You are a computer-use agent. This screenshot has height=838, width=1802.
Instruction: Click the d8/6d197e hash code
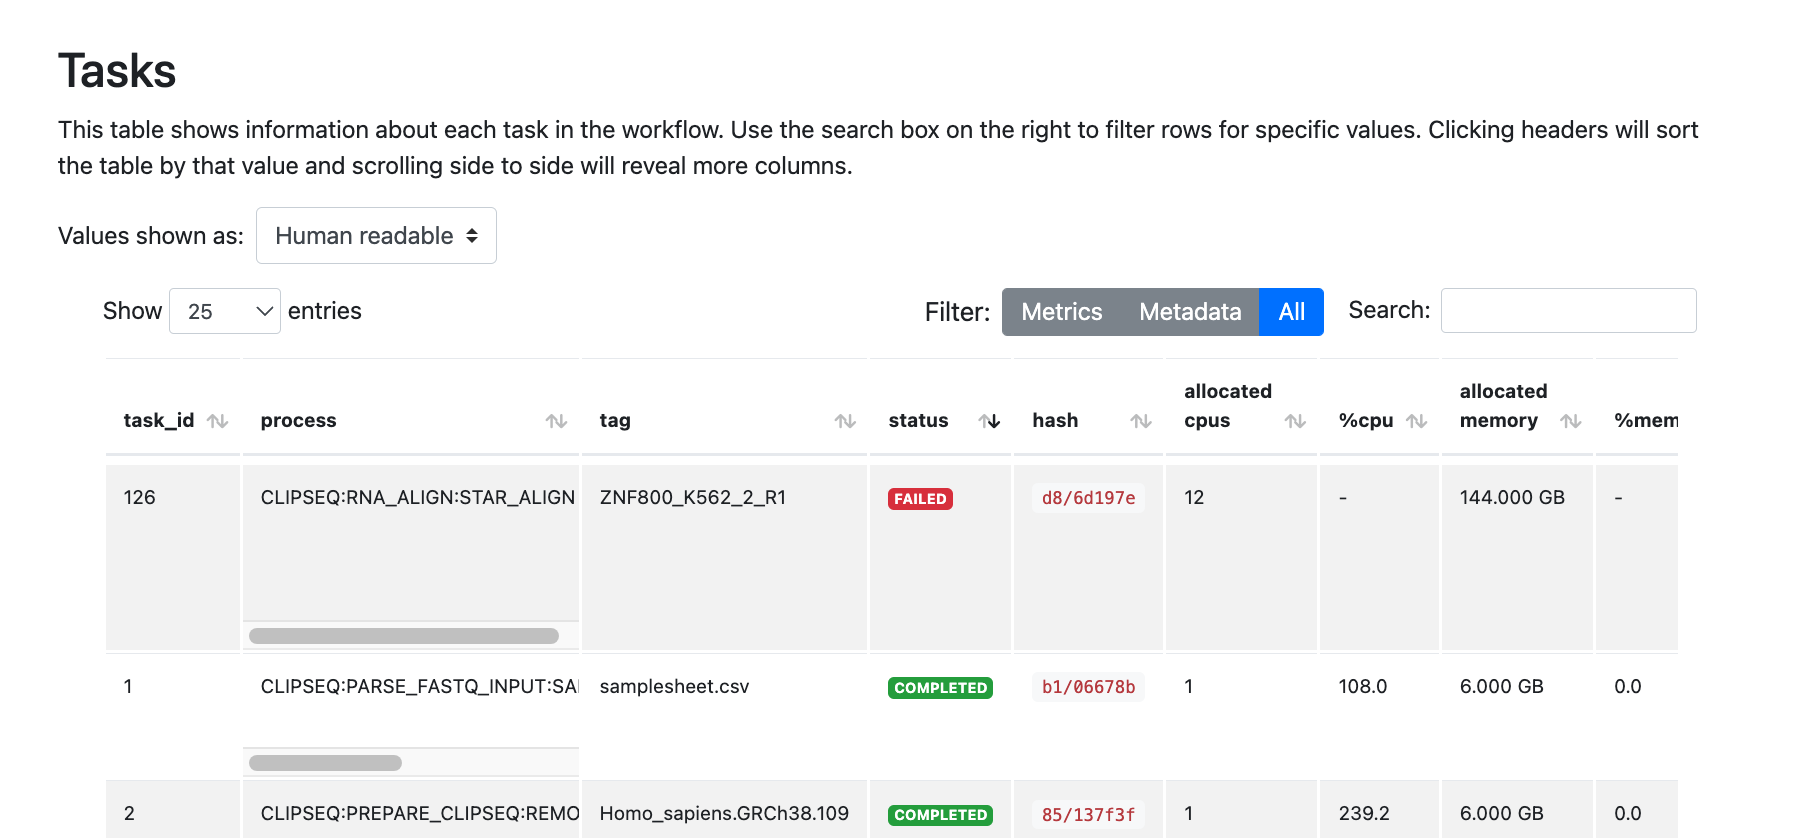pos(1088,498)
